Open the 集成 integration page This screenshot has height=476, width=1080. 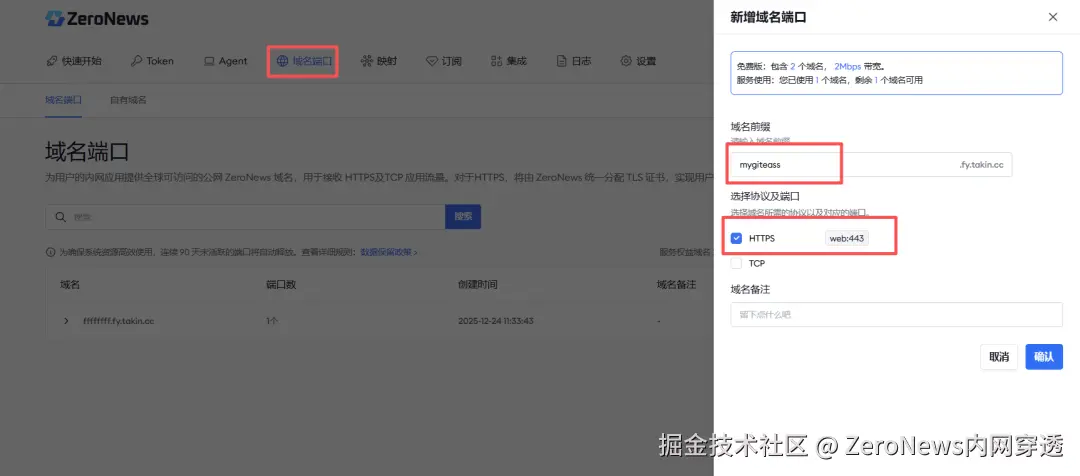[508, 61]
